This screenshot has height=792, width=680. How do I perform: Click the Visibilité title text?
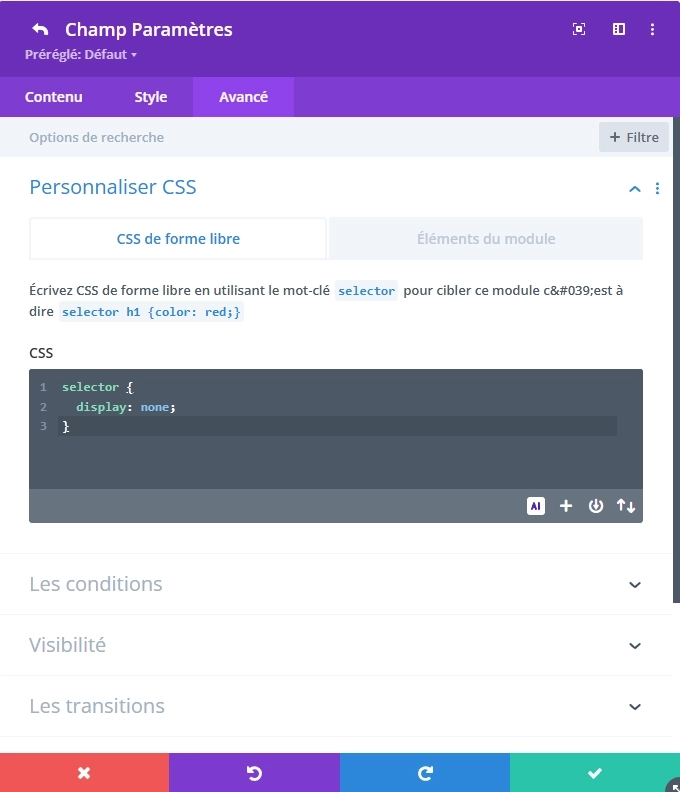pyautogui.click(x=68, y=646)
